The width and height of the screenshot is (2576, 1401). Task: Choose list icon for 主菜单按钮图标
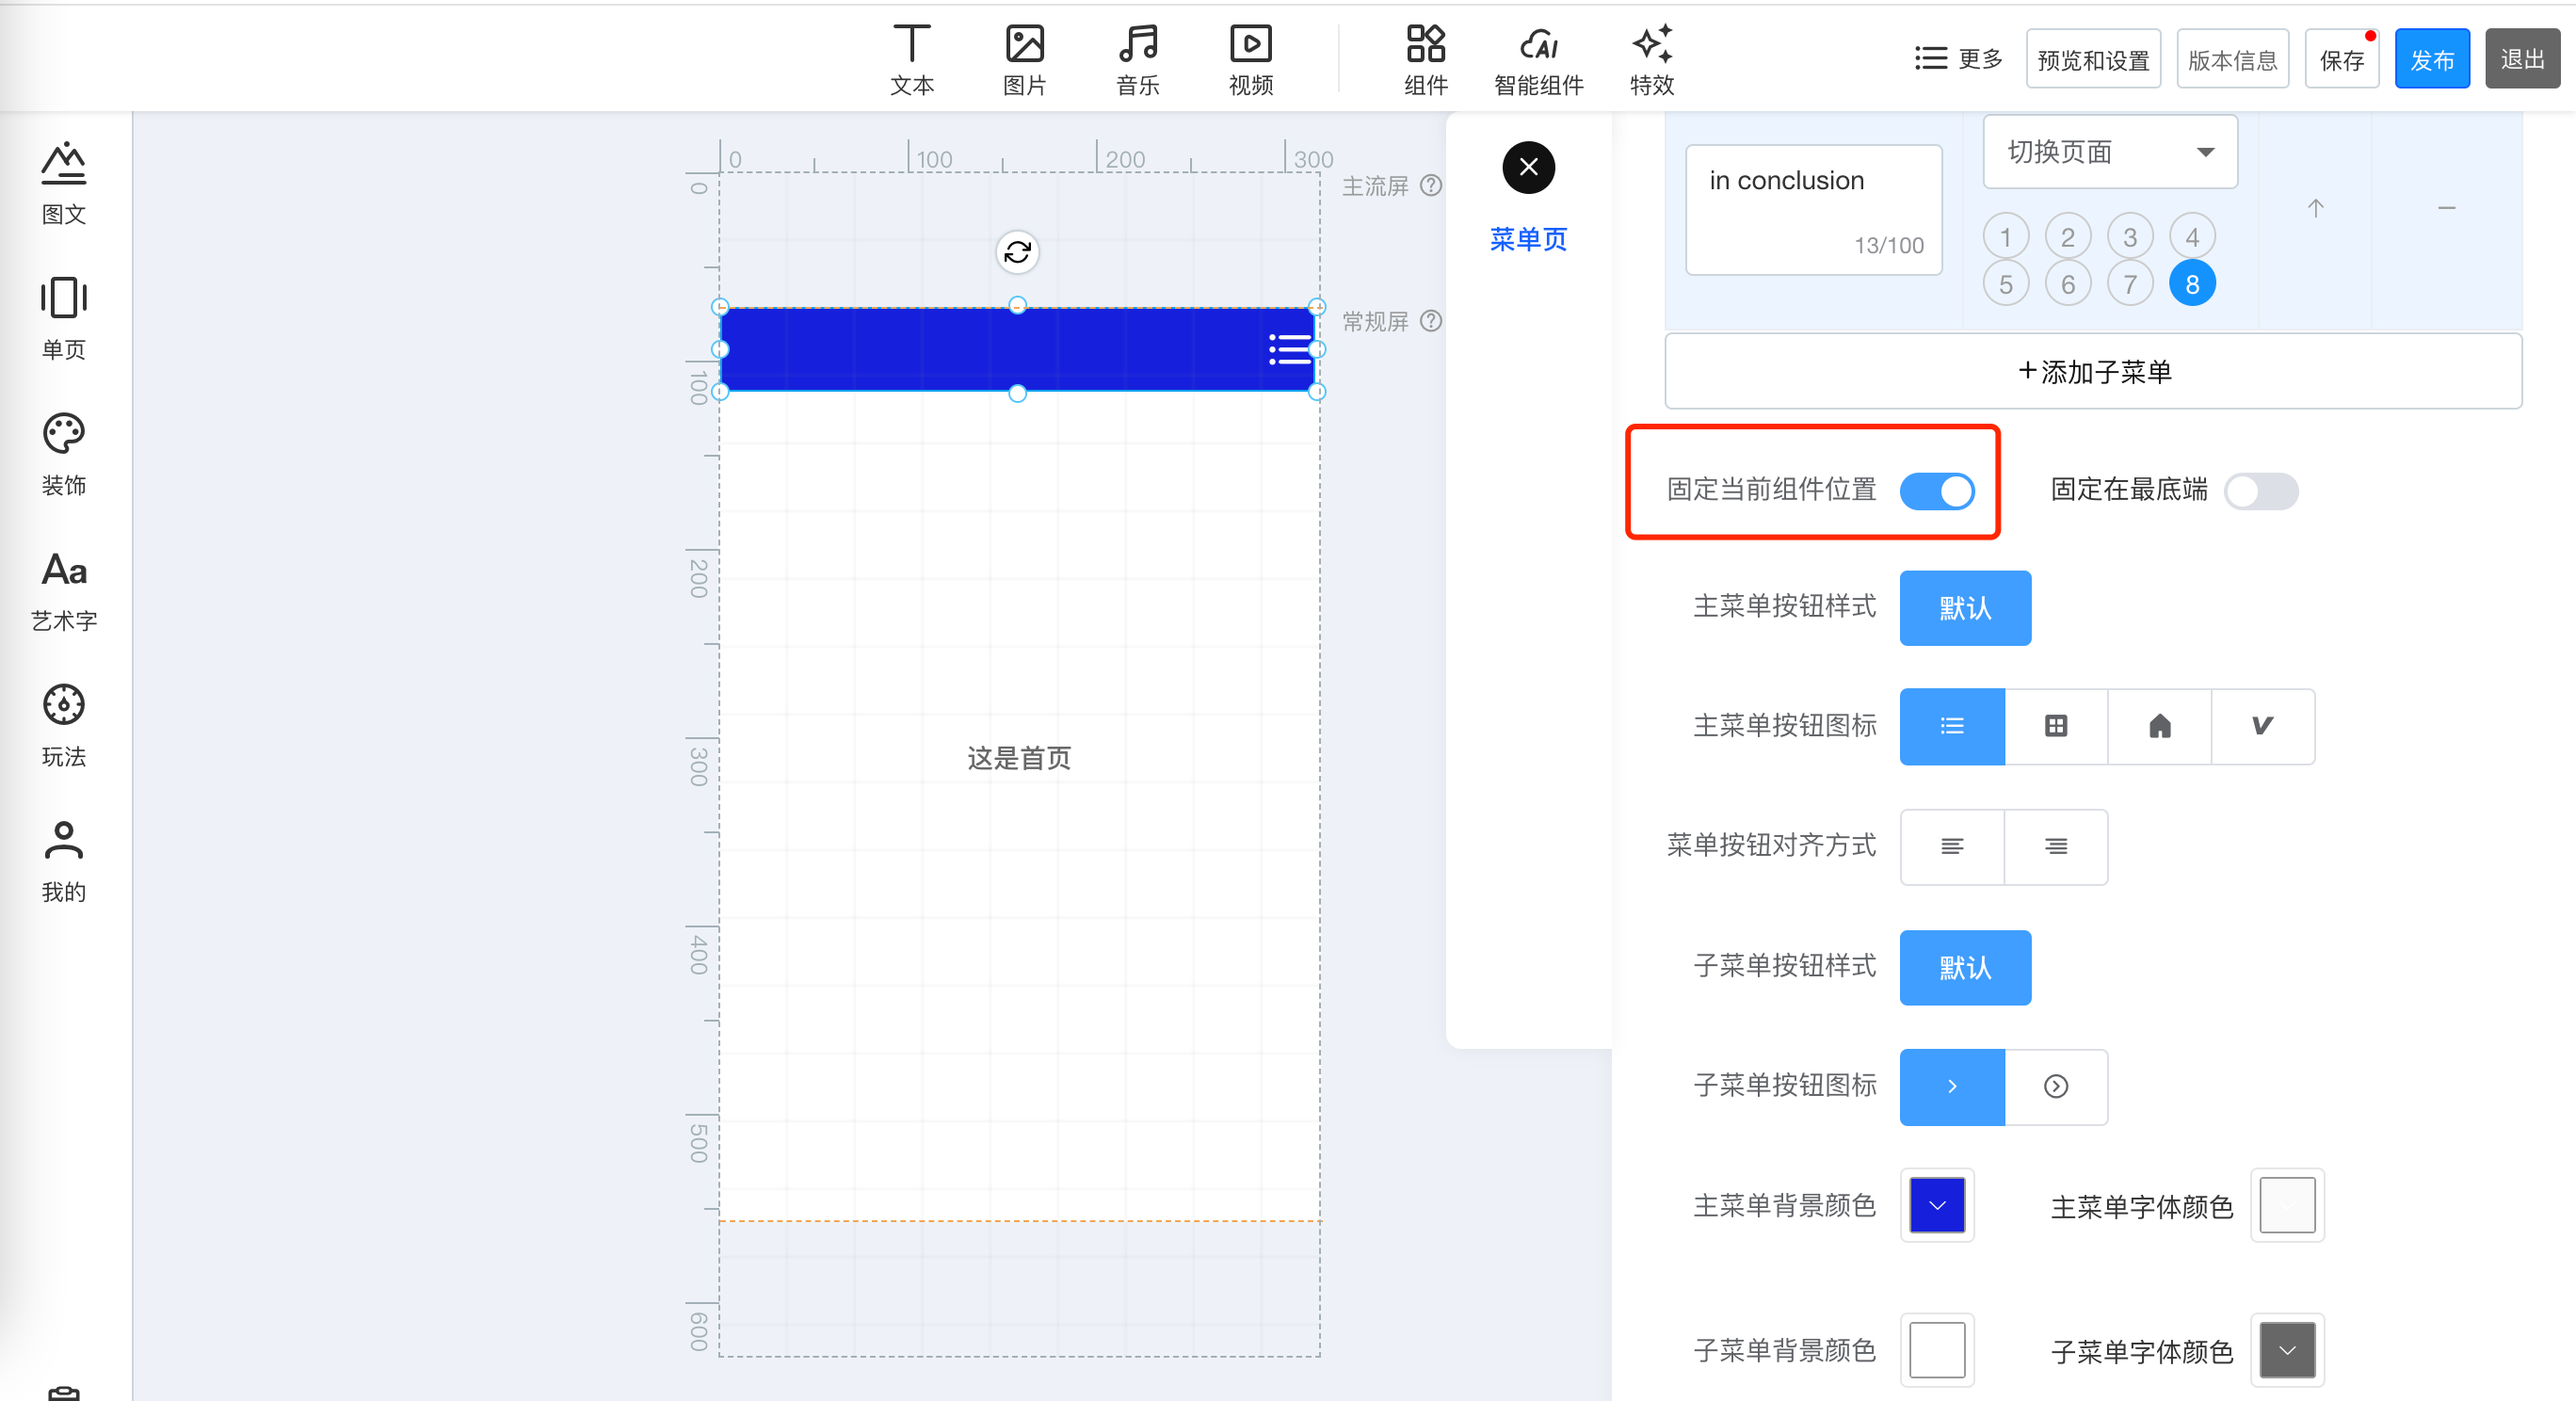click(1951, 726)
